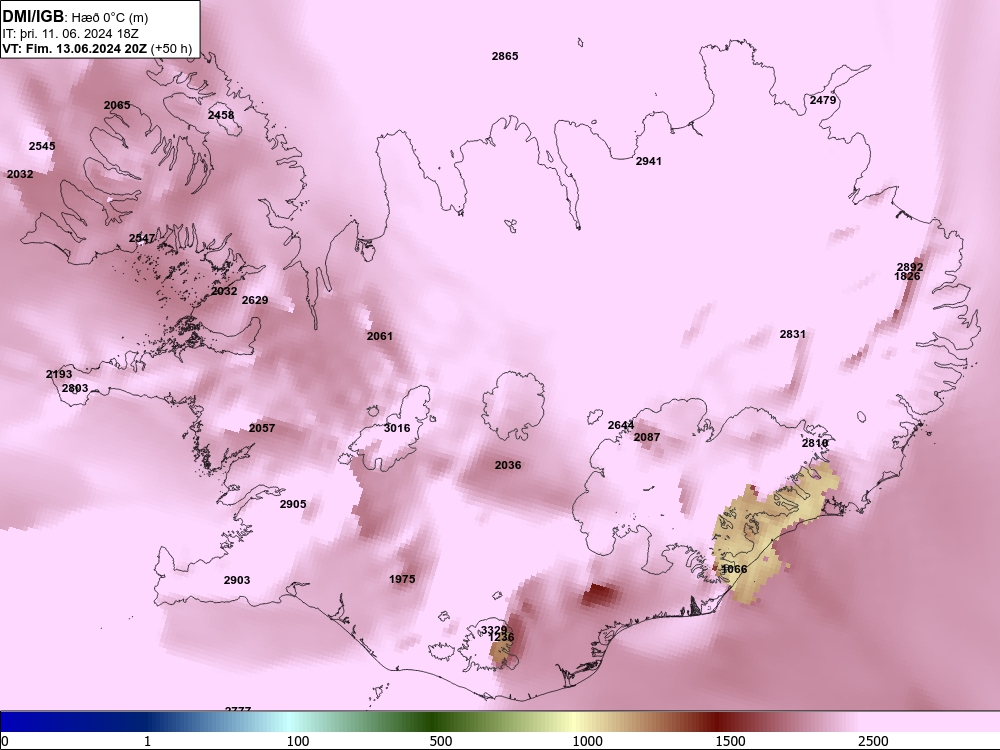Click the map value 2803
The width and height of the screenshot is (1000, 750).
coord(75,388)
